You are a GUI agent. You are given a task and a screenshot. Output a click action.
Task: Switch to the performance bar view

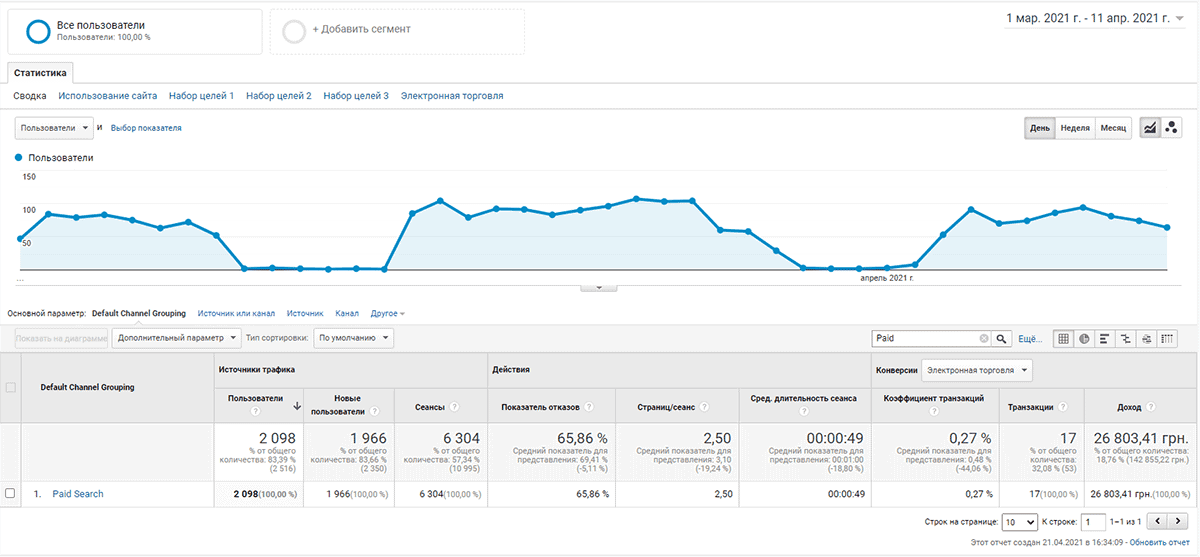coord(1105,339)
